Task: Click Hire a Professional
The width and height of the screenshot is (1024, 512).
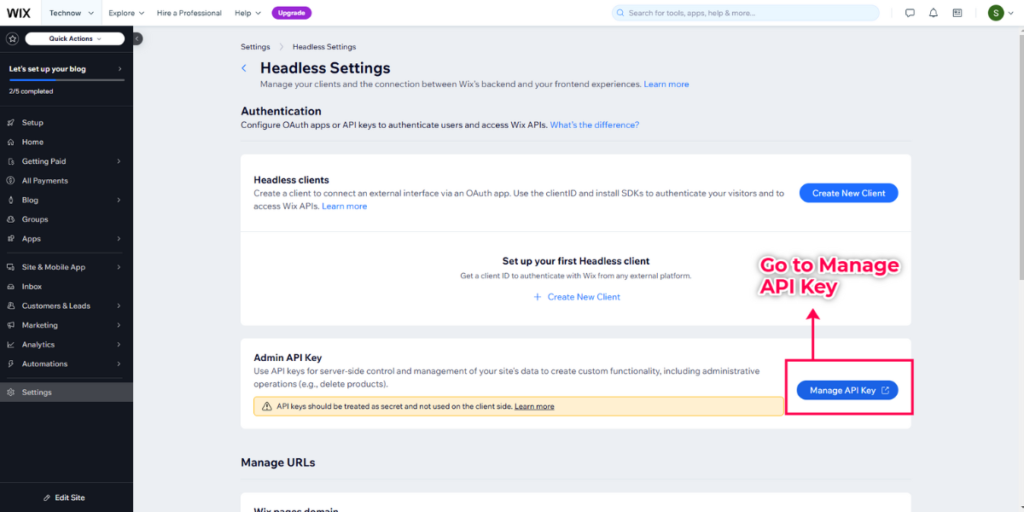Action: click(x=189, y=13)
